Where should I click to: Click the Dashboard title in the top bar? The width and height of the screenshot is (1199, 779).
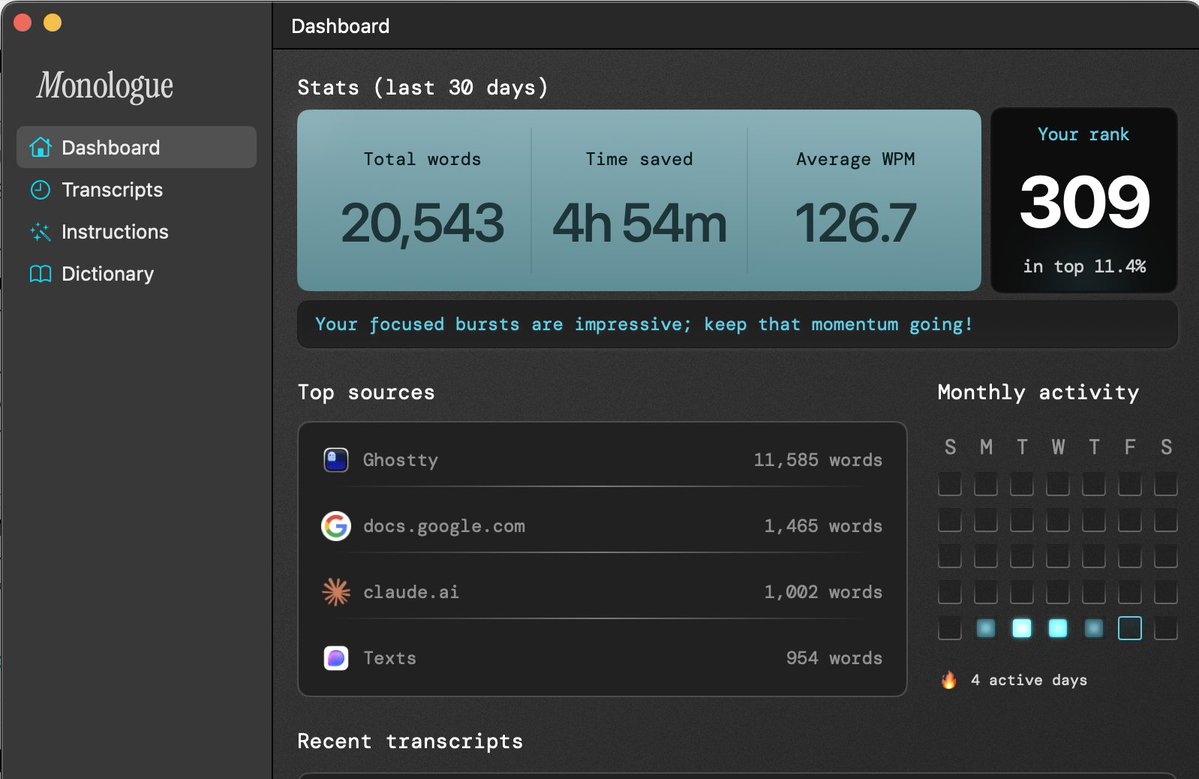click(340, 26)
